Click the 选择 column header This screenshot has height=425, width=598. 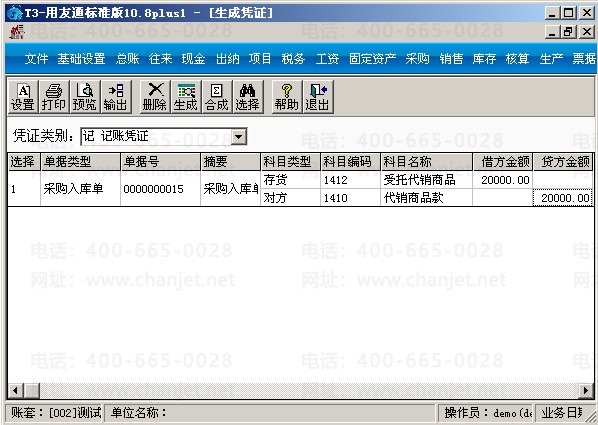pos(24,162)
